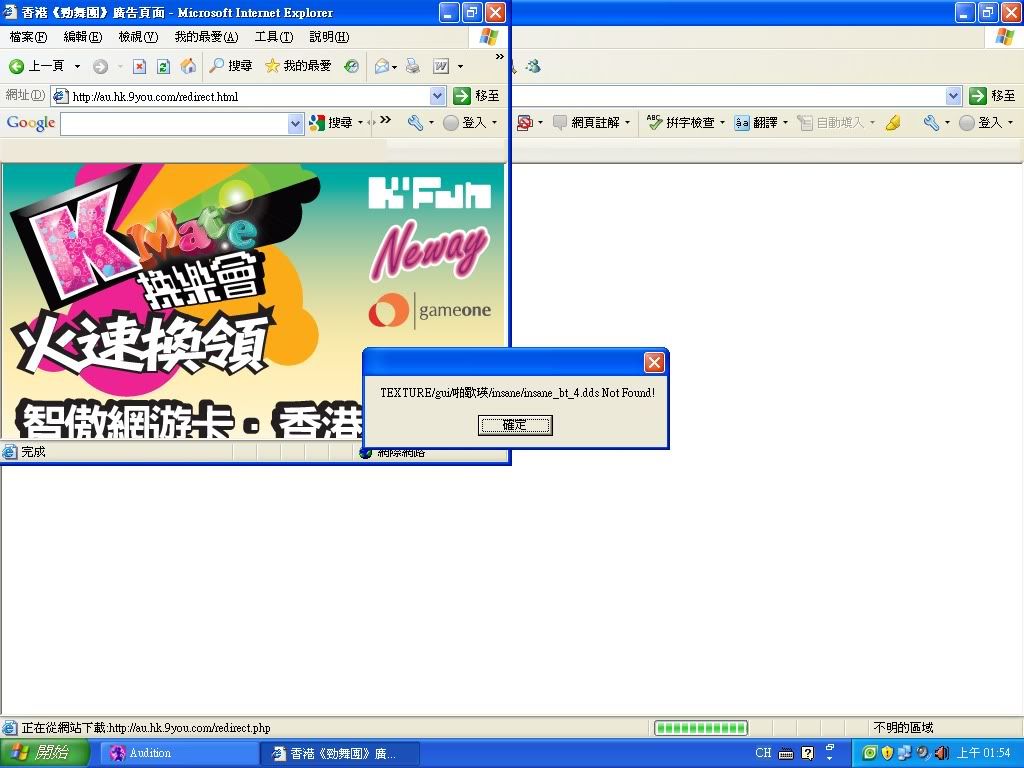Viewport: 1024px width, 768px height.
Task: Click the highlighter icon in Google toolbar
Action: click(893, 123)
